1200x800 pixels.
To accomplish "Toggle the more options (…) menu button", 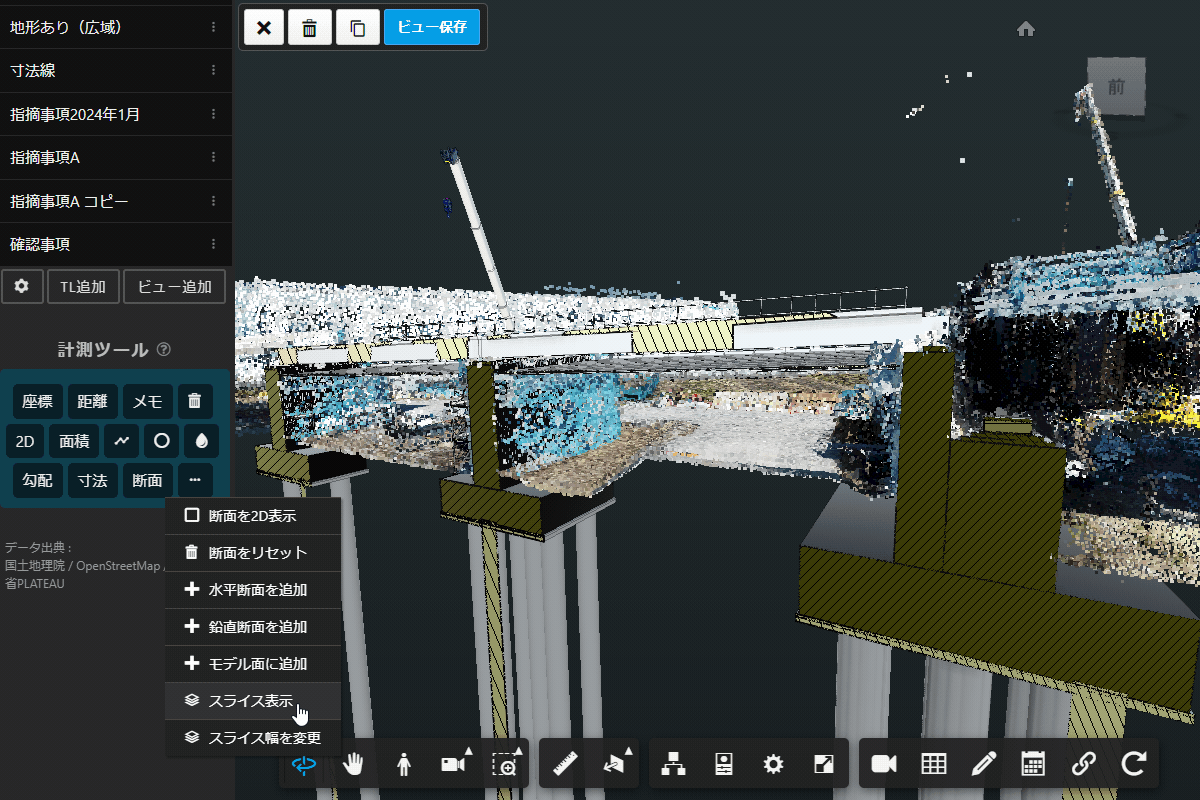I will point(195,480).
